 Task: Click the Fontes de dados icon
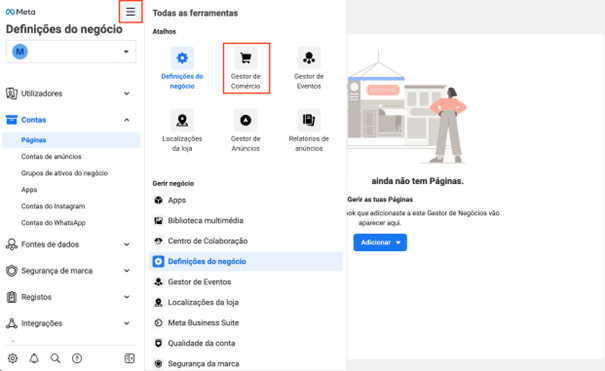[x=12, y=245]
